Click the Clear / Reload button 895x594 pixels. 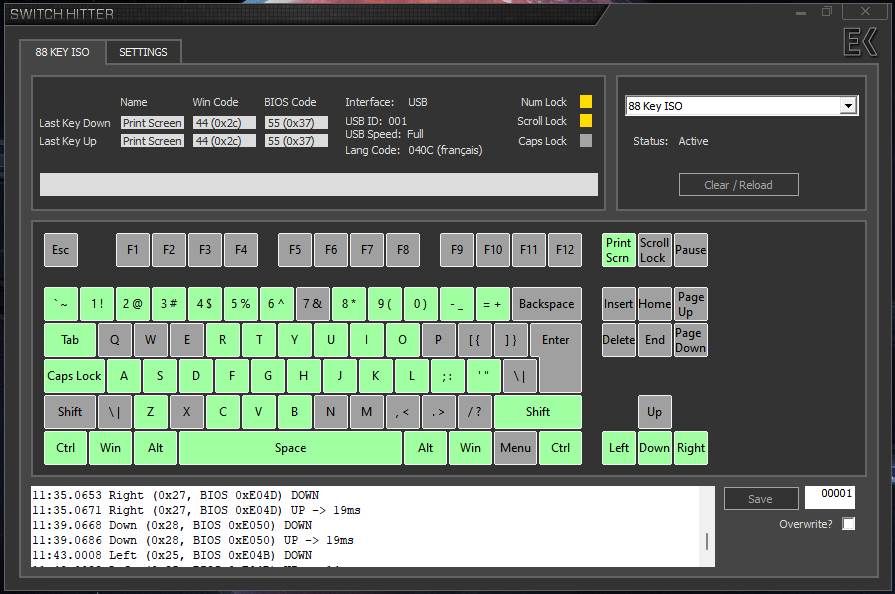coord(738,185)
